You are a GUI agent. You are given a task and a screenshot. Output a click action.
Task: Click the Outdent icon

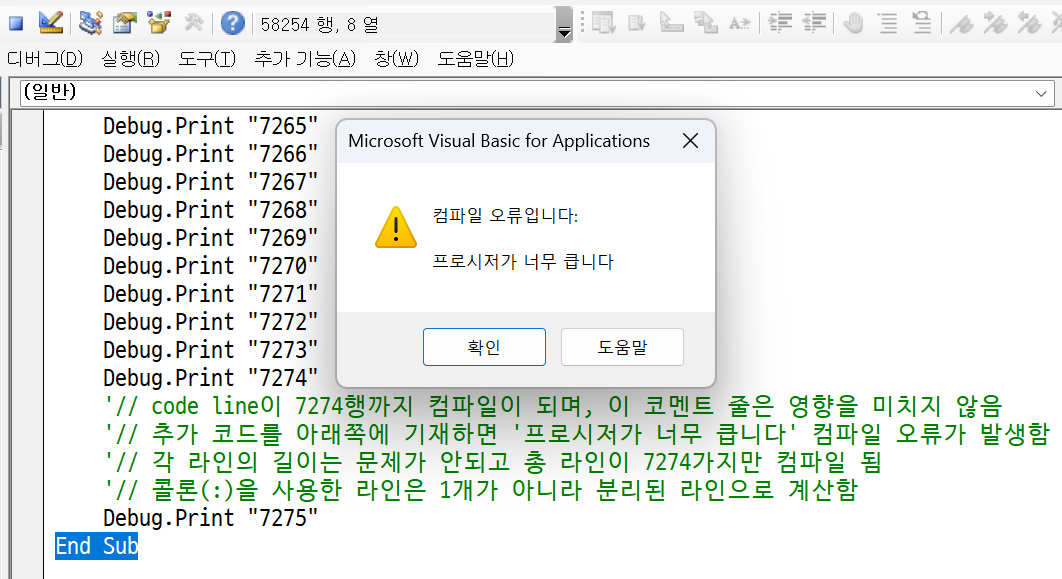813,24
